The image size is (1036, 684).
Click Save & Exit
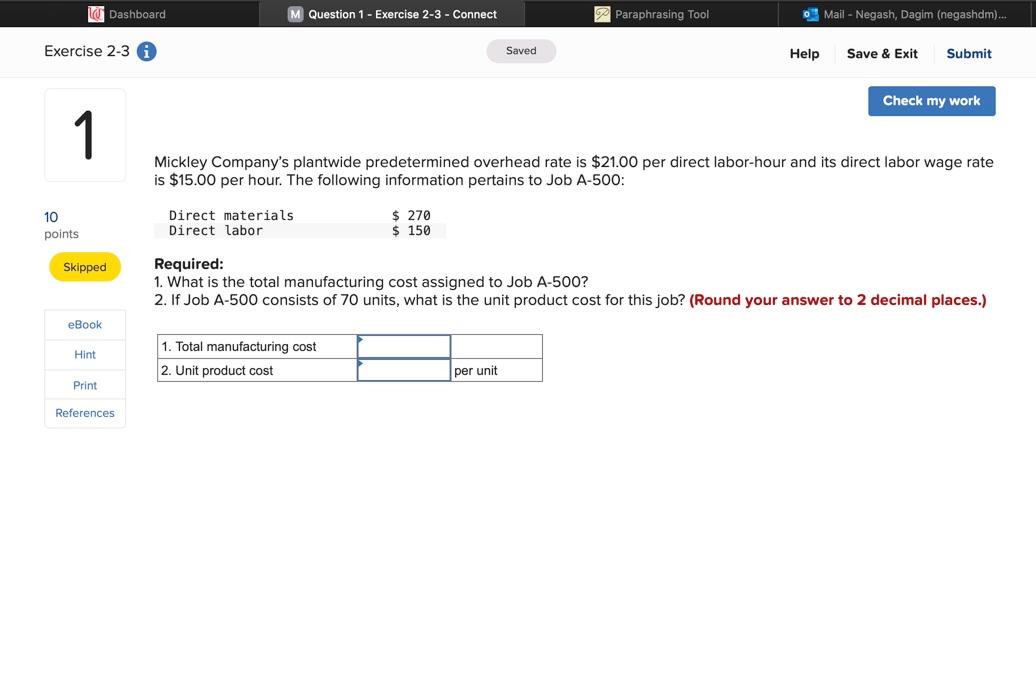(x=881, y=53)
